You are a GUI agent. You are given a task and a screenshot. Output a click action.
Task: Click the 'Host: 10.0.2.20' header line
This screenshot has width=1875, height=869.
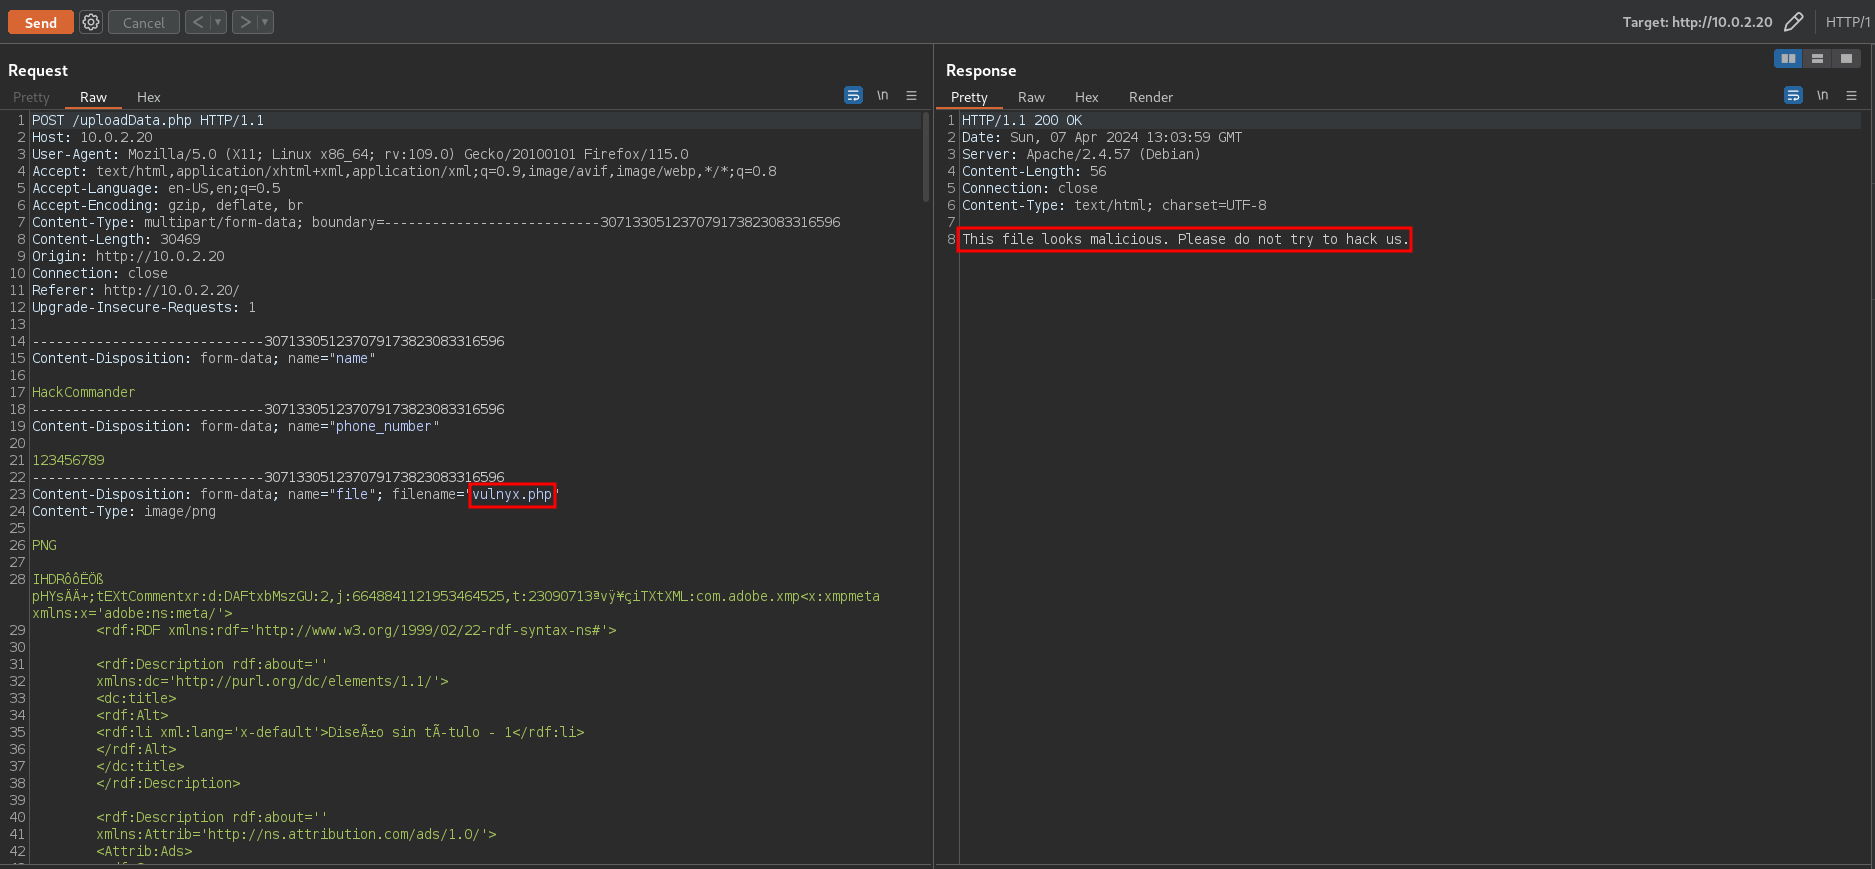click(92, 137)
